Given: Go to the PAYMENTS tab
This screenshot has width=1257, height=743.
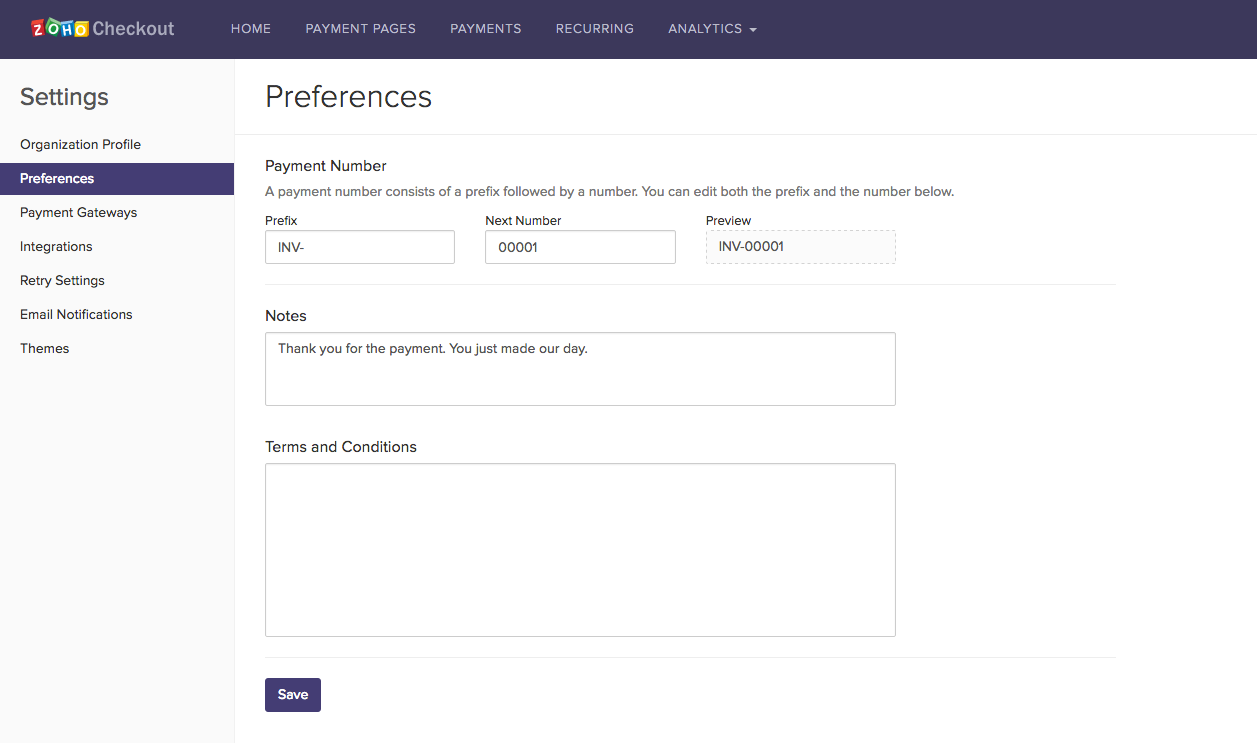Looking at the screenshot, I should (x=485, y=29).
